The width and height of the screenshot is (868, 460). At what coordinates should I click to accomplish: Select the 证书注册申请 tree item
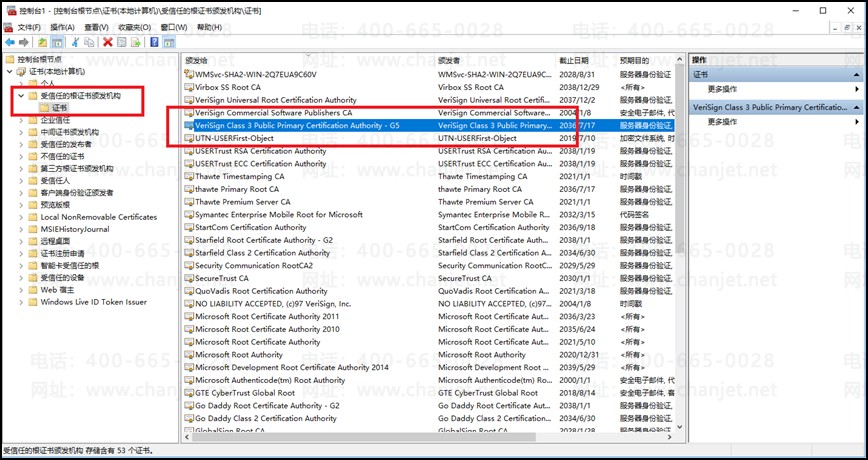coord(63,254)
